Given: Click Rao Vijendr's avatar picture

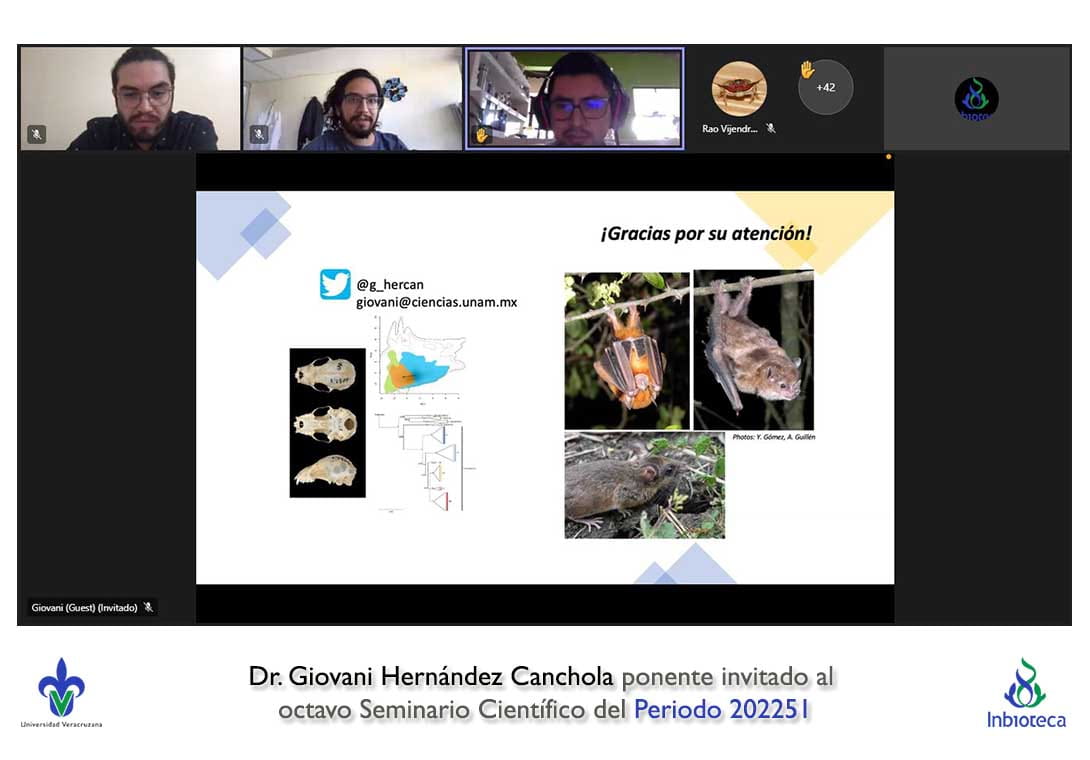Looking at the screenshot, I should point(739,89).
